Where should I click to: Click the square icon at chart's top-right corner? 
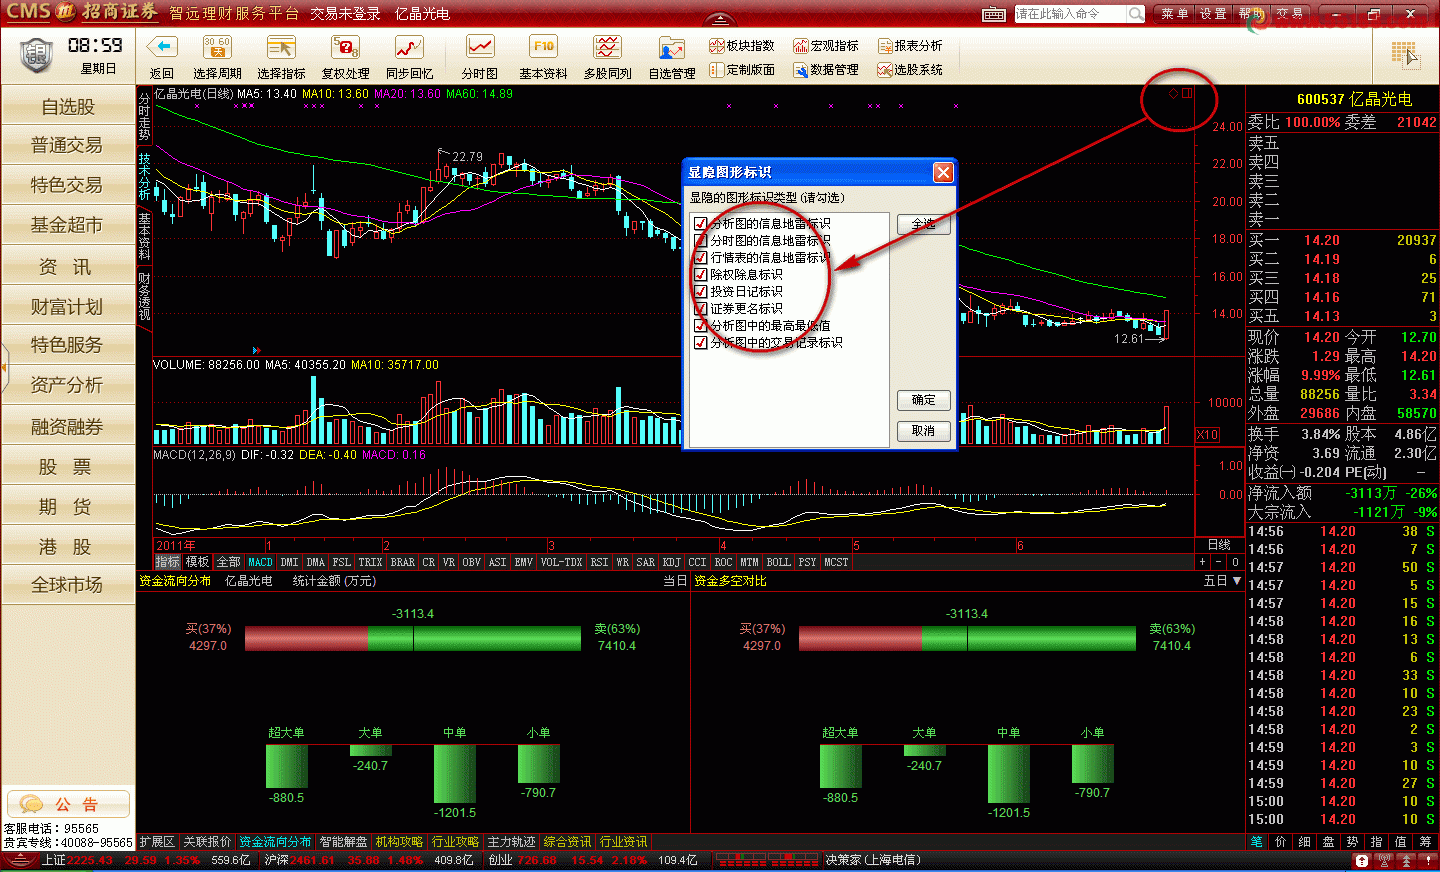coord(1187,93)
